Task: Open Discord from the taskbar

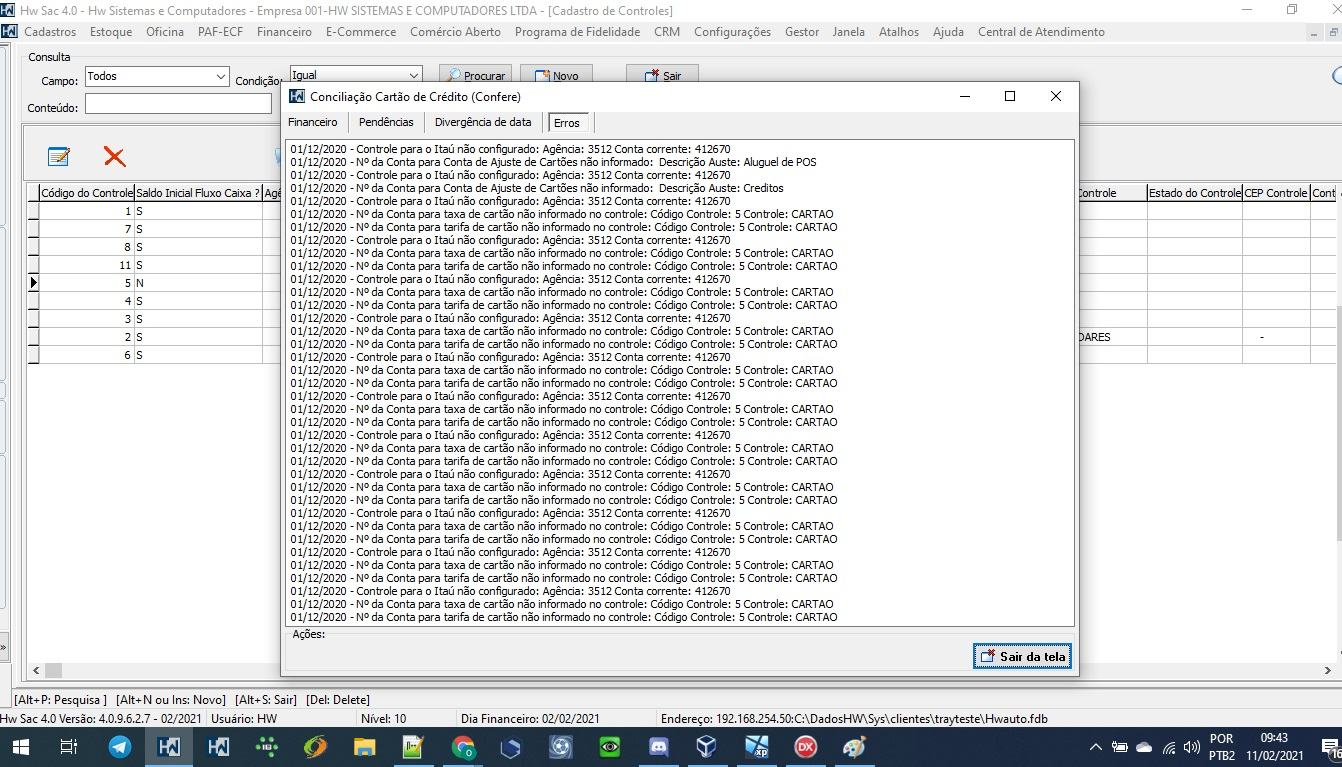Action: [x=658, y=747]
